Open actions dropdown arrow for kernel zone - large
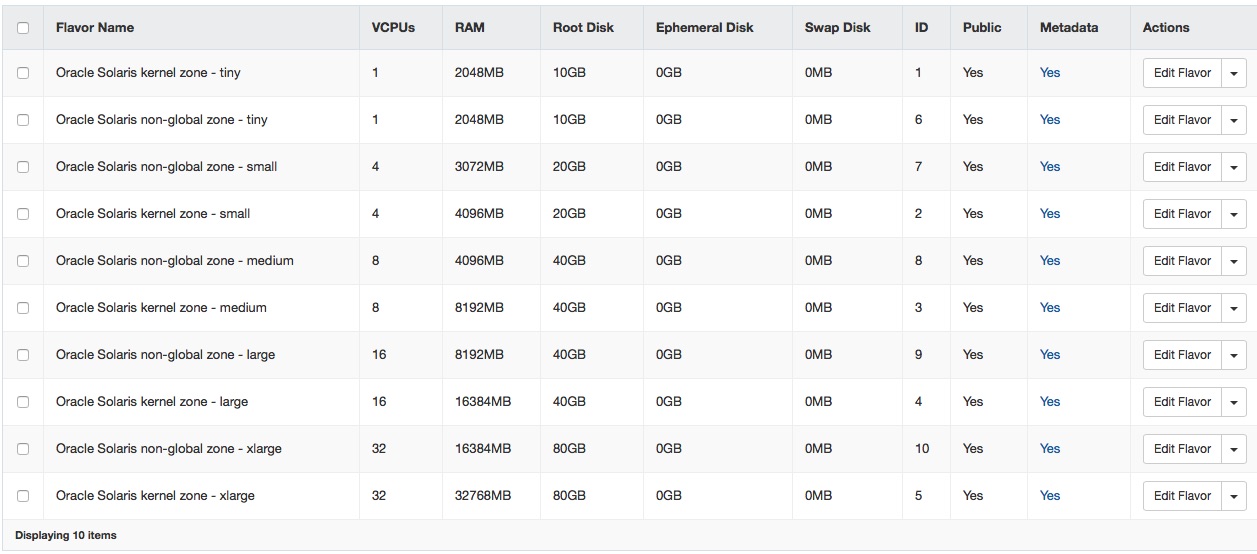This screenshot has width=1257, height=554. pyautogui.click(x=1234, y=402)
